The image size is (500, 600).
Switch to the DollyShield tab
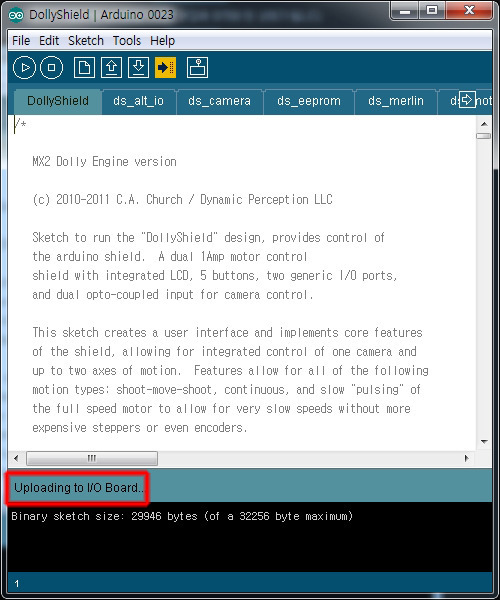click(x=58, y=101)
